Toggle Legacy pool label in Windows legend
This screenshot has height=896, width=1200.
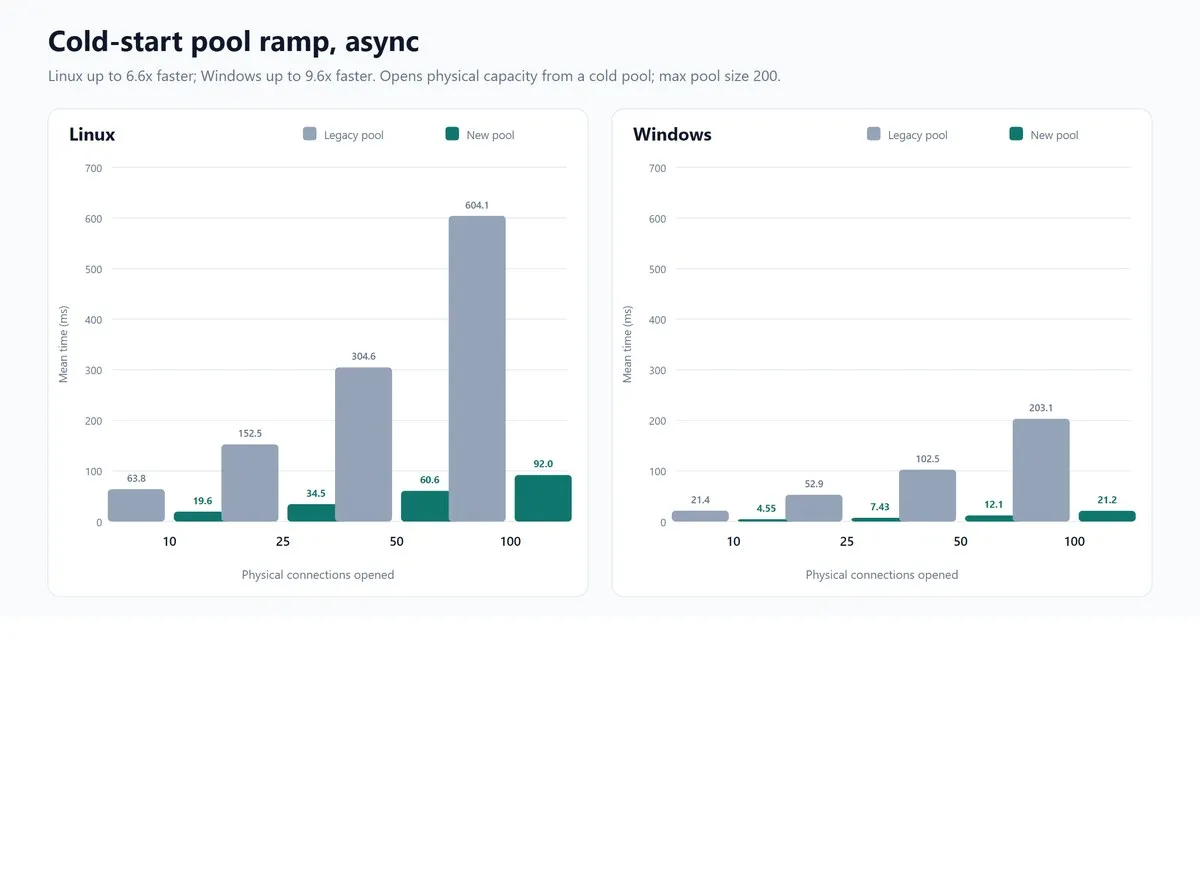[x=918, y=135]
